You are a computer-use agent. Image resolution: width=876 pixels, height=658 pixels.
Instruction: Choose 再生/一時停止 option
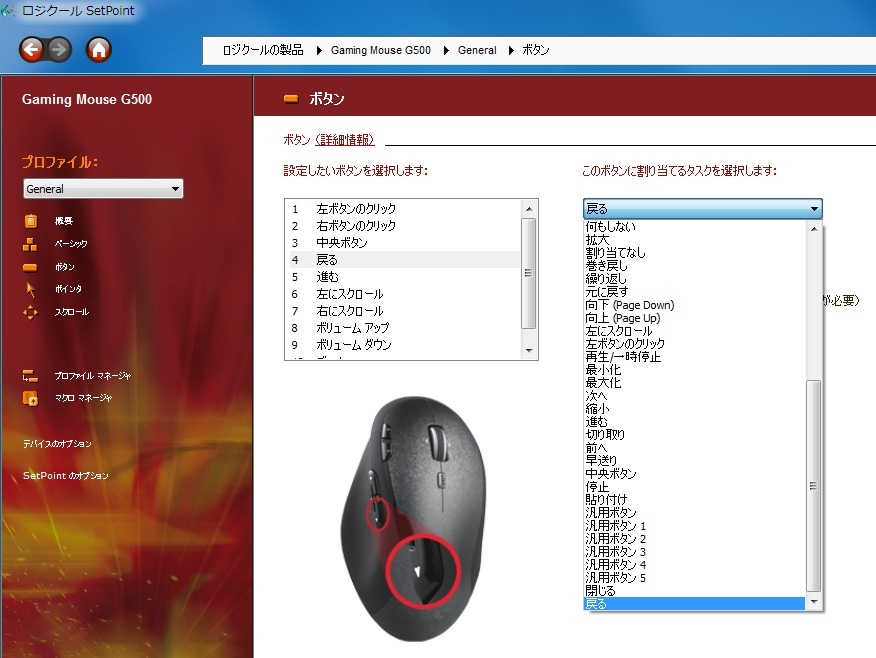click(694, 357)
